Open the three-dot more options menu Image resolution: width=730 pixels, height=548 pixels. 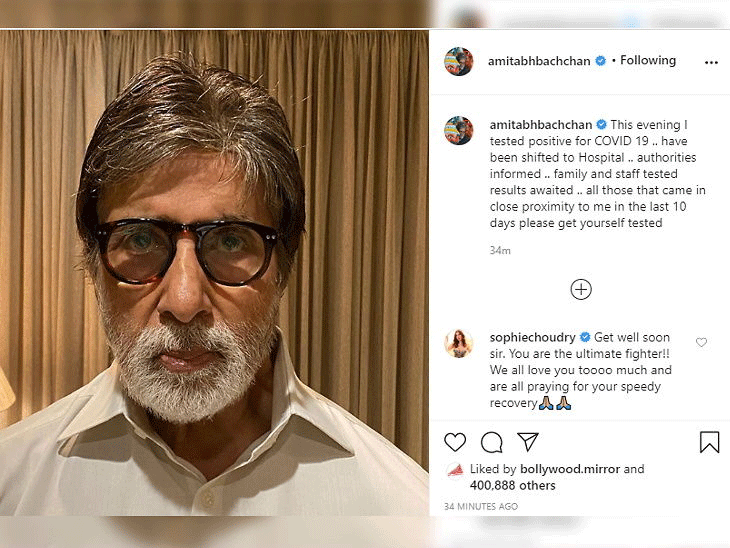tap(711, 62)
